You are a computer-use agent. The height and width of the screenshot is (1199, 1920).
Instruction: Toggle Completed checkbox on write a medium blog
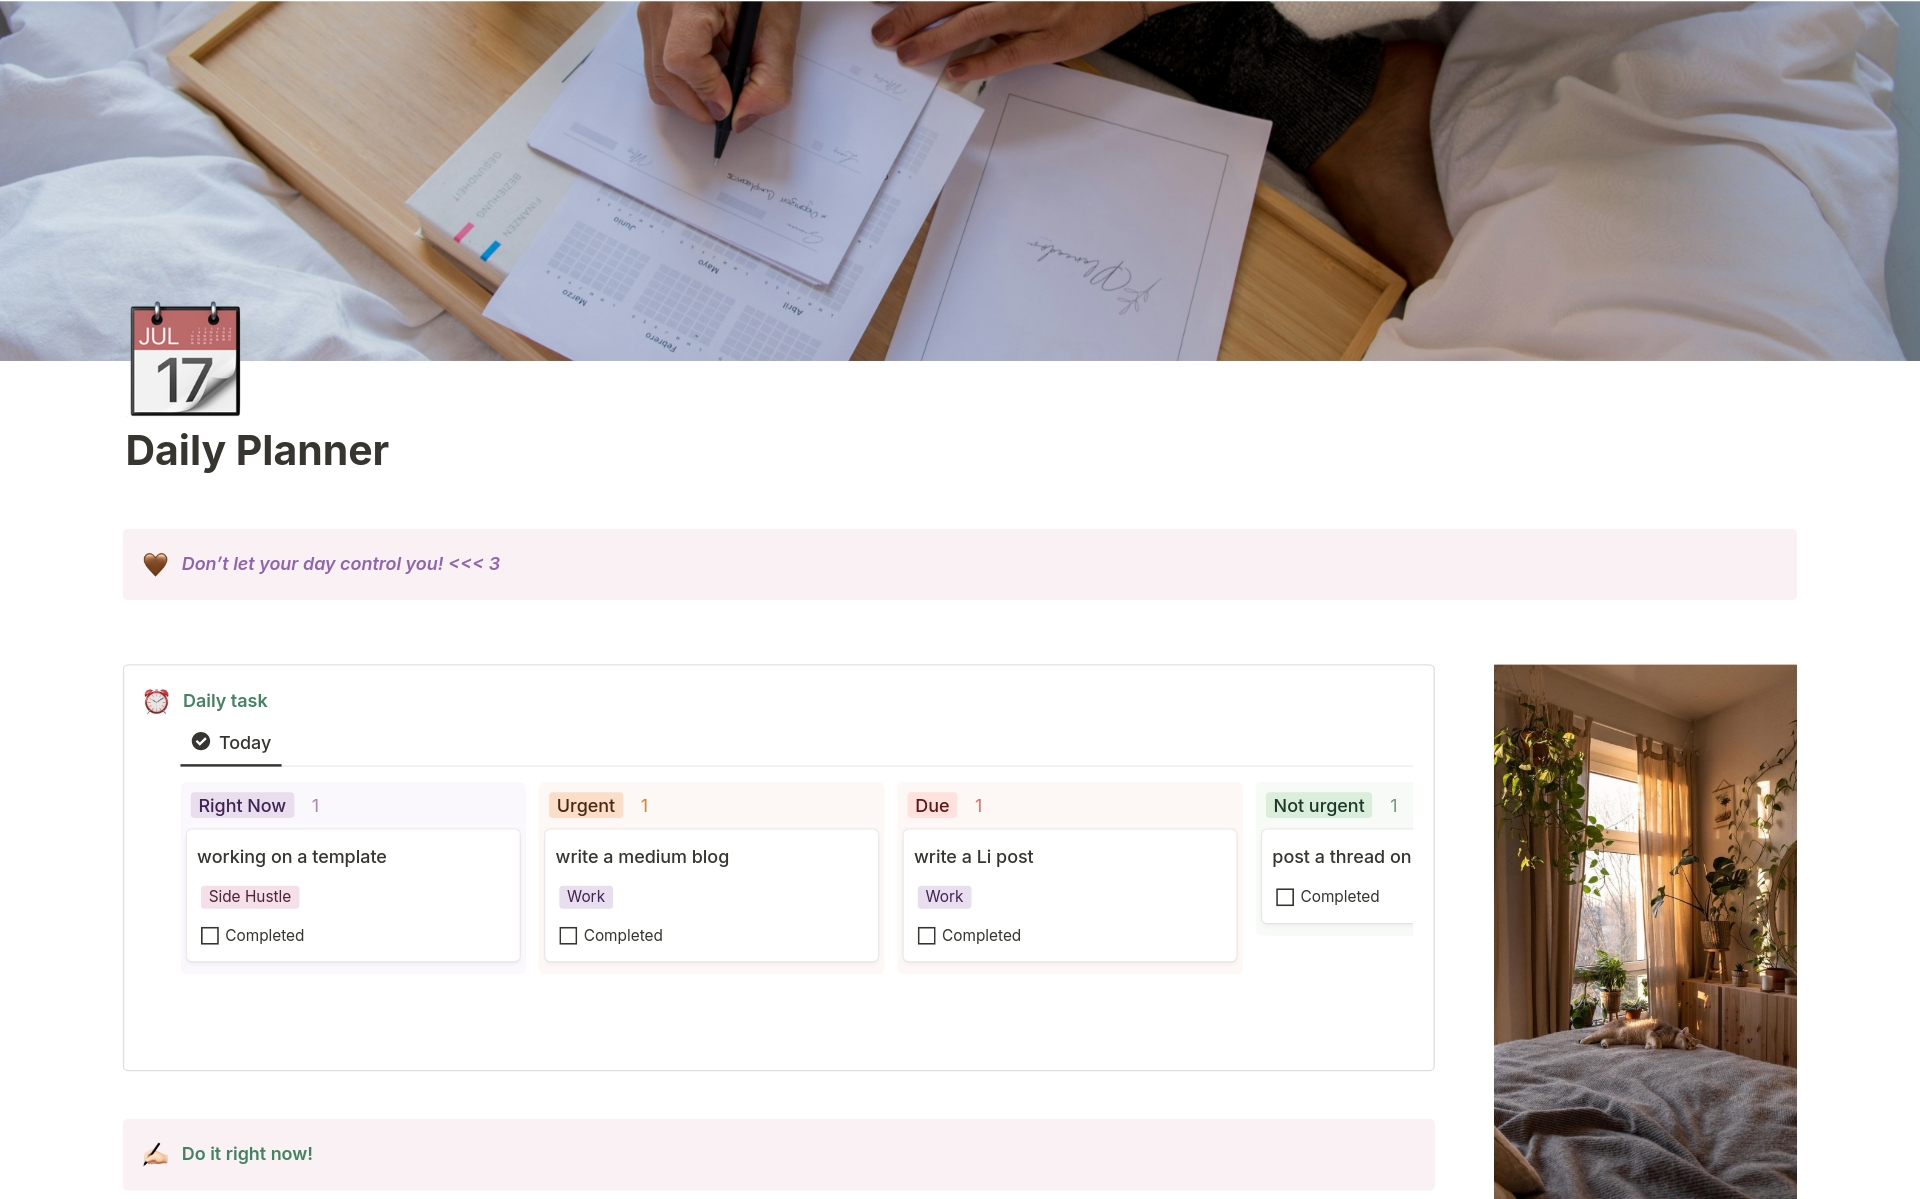[568, 935]
